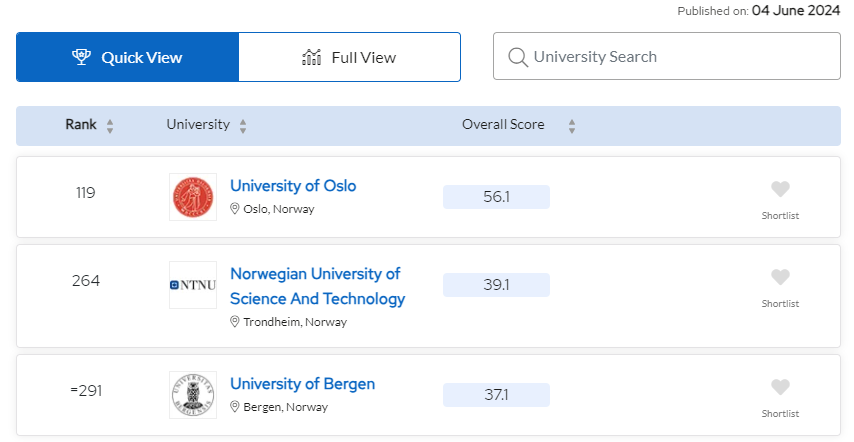Image resolution: width=854 pixels, height=442 pixels.
Task: Switch to the Full View tab
Action: pyautogui.click(x=349, y=57)
